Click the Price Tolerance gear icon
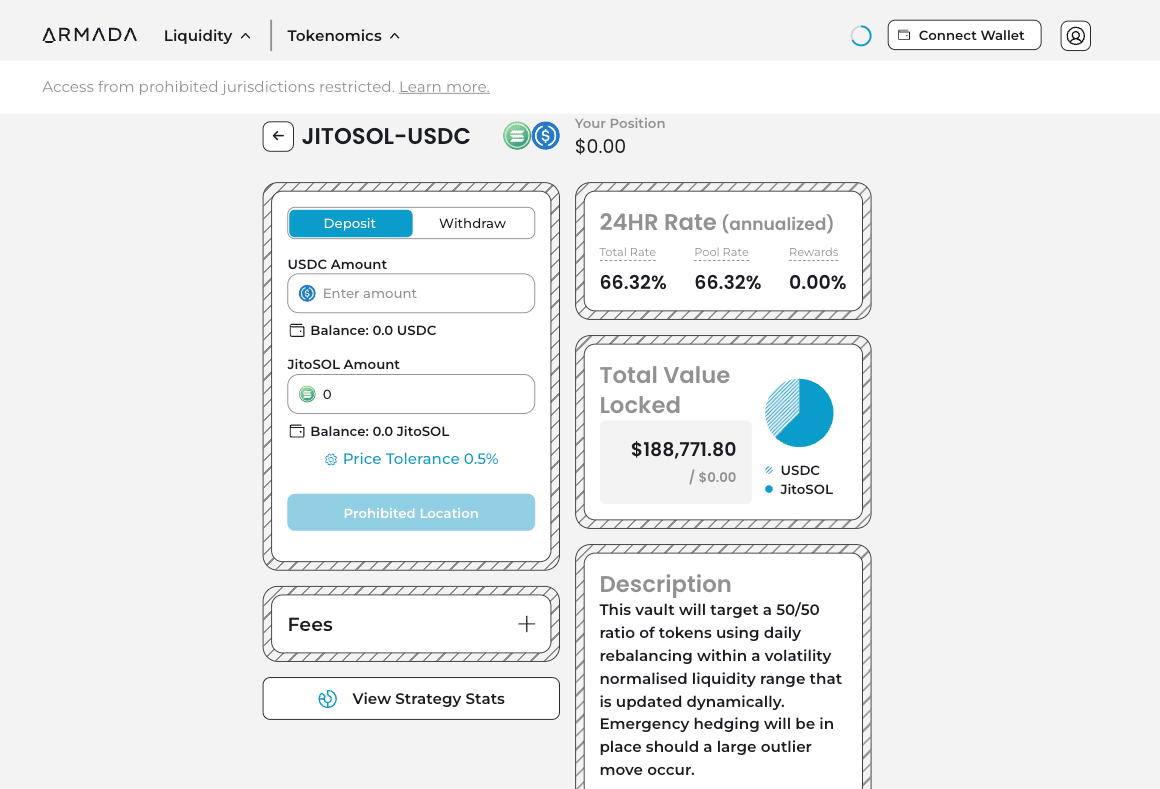 [331, 460]
